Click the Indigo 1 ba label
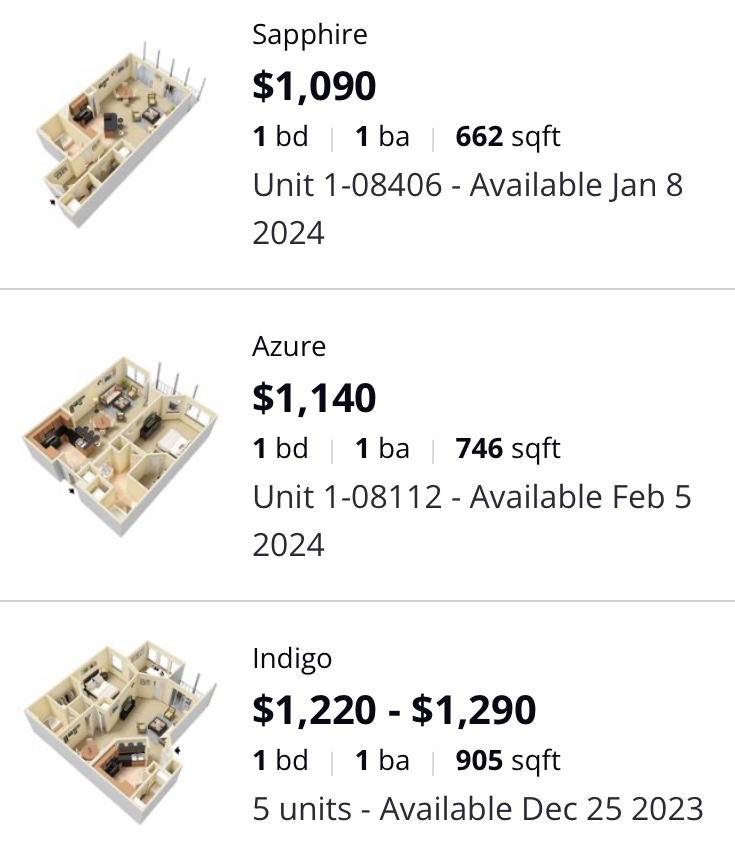735x861 pixels. 382,761
